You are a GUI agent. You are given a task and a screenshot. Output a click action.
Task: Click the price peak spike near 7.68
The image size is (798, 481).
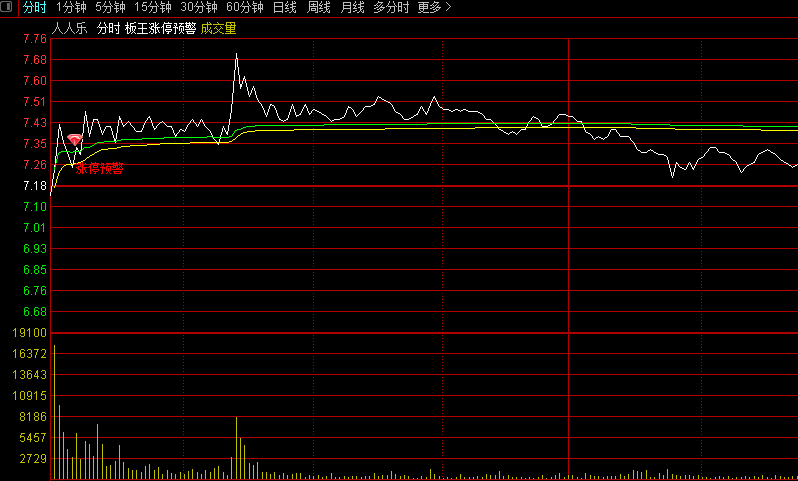click(x=236, y=54)
